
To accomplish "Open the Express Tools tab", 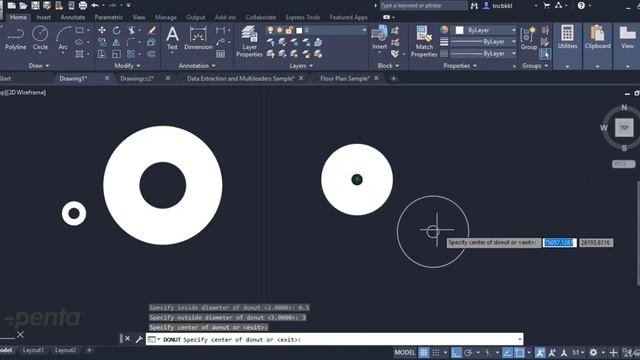I will tap(302, 17).
